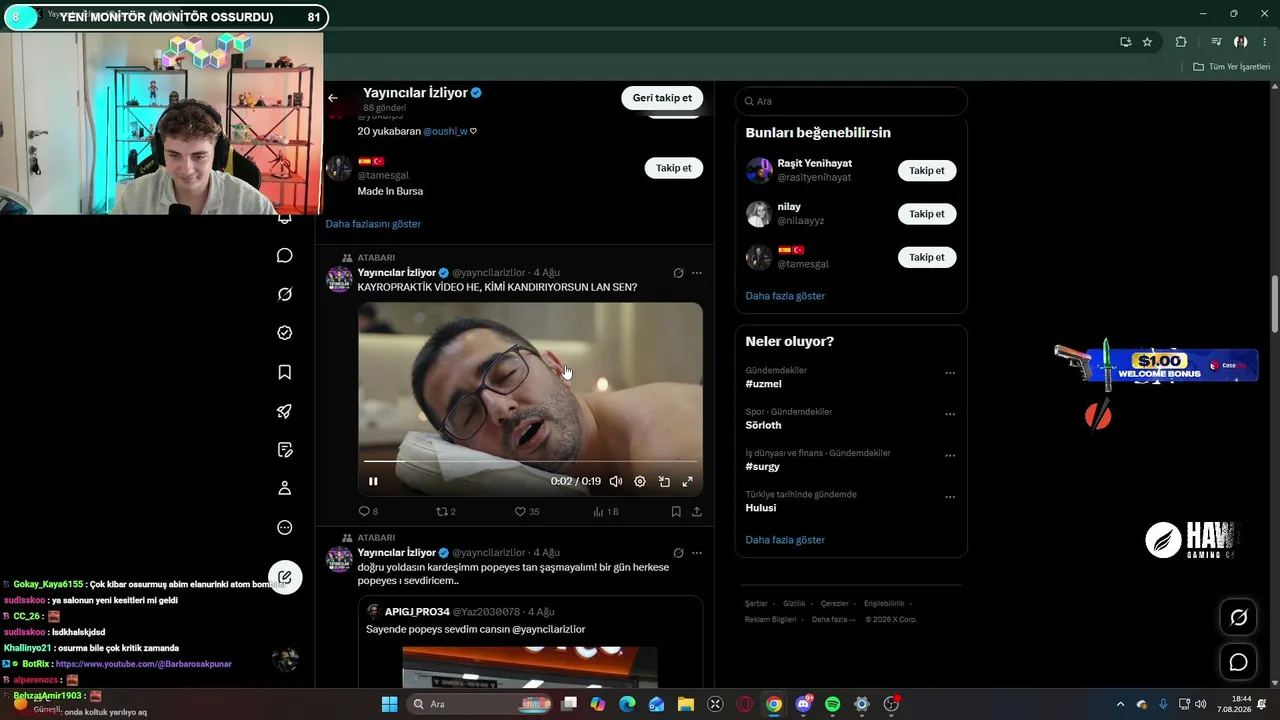This screenshot has width=1280, height=720.
Task: Click Daha fazla göster under Neler oluyor
Action: (x=785, y=540)
